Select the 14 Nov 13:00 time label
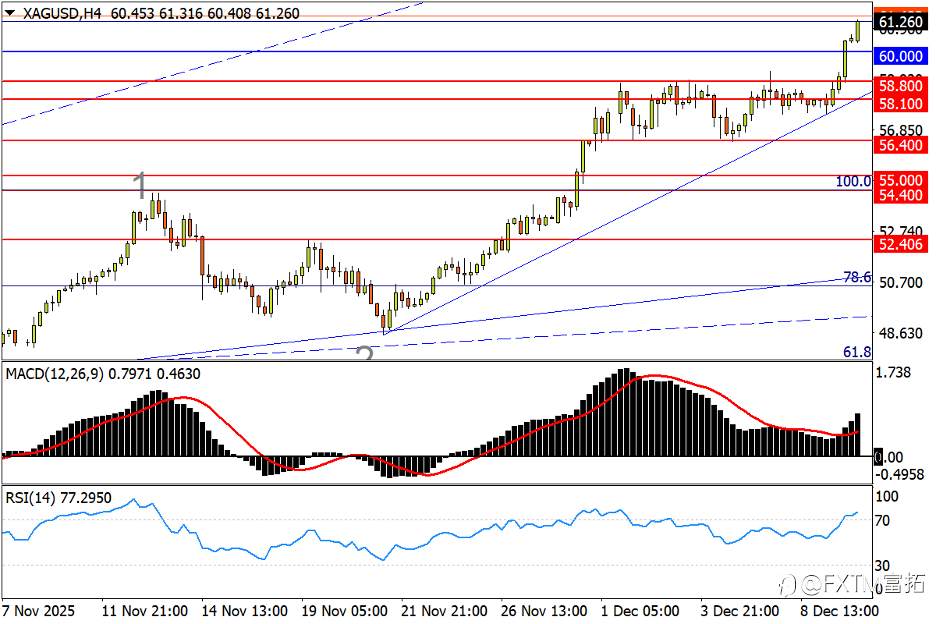Image resolution: width=936 pixels, height=624 pixels. coord(244,611)
